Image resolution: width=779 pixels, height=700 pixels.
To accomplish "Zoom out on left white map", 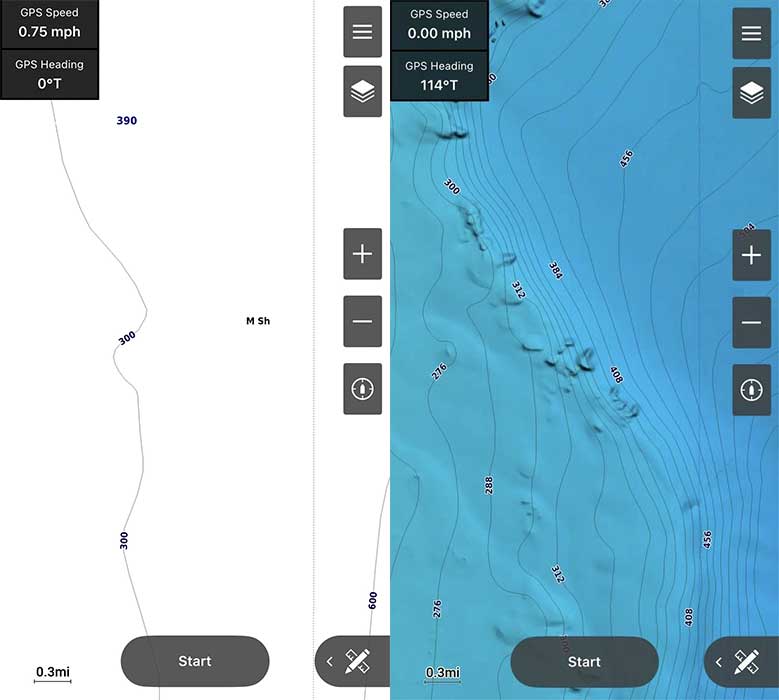I will tap(363, 321).
